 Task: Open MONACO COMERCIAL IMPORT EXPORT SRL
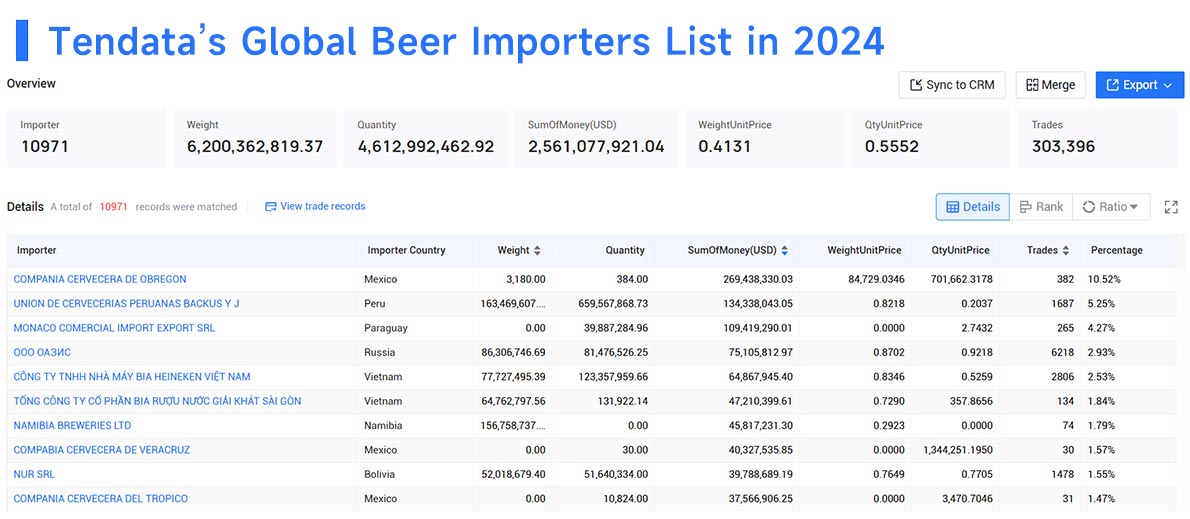pyautogui.click(x=114, y=328)
